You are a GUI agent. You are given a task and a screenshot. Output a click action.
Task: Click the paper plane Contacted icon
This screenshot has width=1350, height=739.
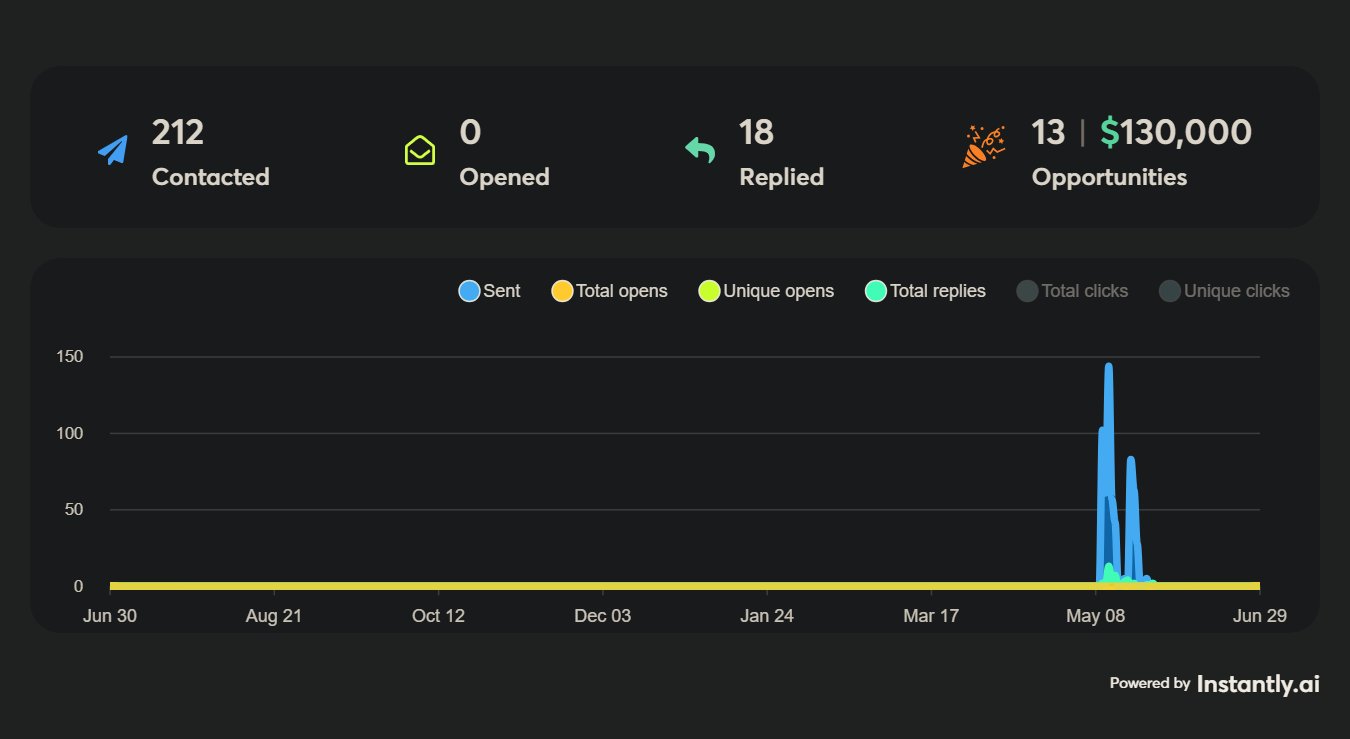coord(114,151)
